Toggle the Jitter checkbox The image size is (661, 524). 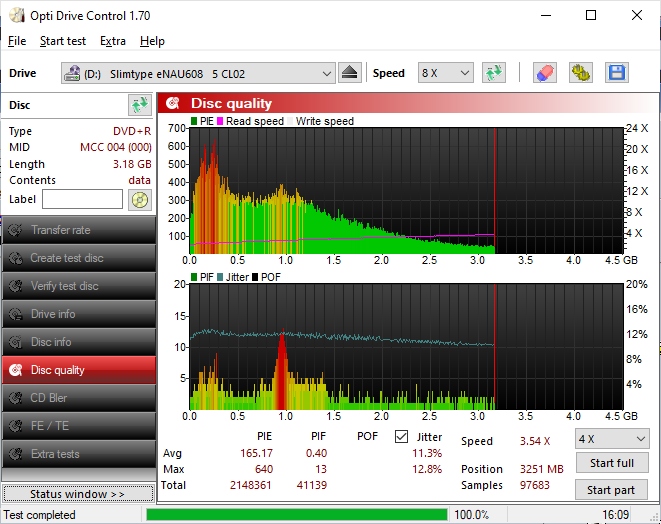402,437
